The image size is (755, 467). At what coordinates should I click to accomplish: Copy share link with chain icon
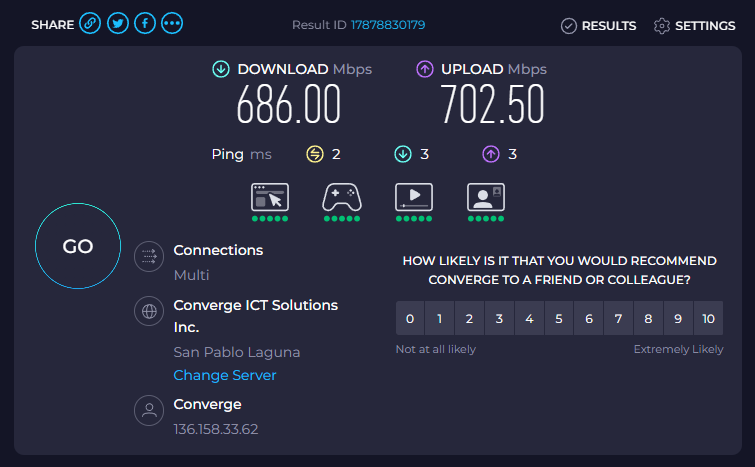click(x=90, y=24)
